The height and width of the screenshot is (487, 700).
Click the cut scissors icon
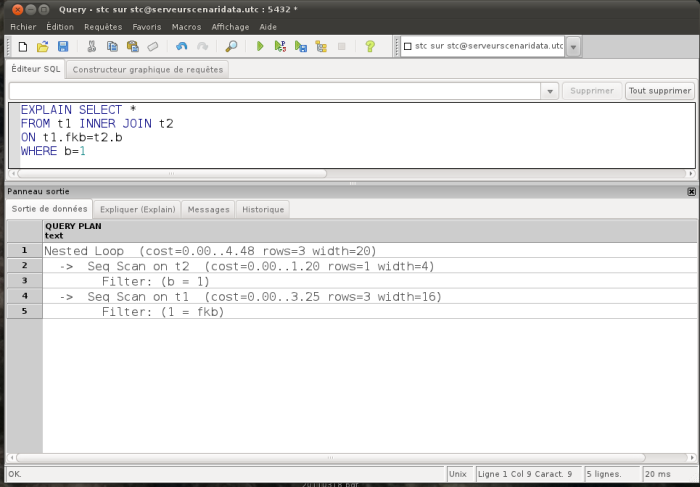tap(92, 46)
